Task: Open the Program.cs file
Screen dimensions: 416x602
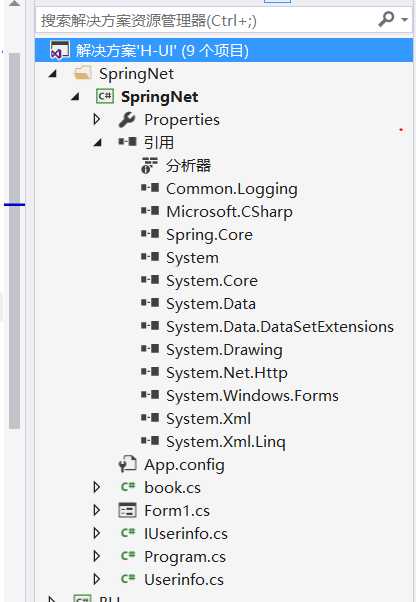Action: click(185, 556)
